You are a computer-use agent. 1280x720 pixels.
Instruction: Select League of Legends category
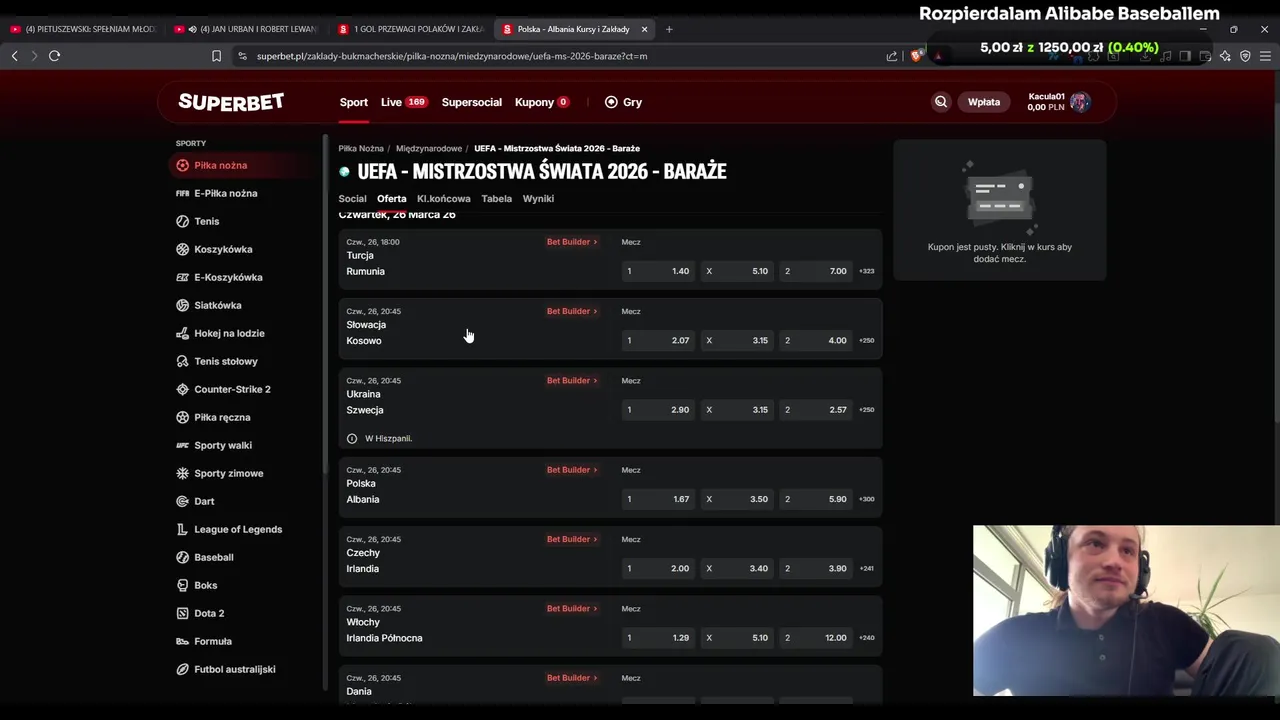coord(238,529)
